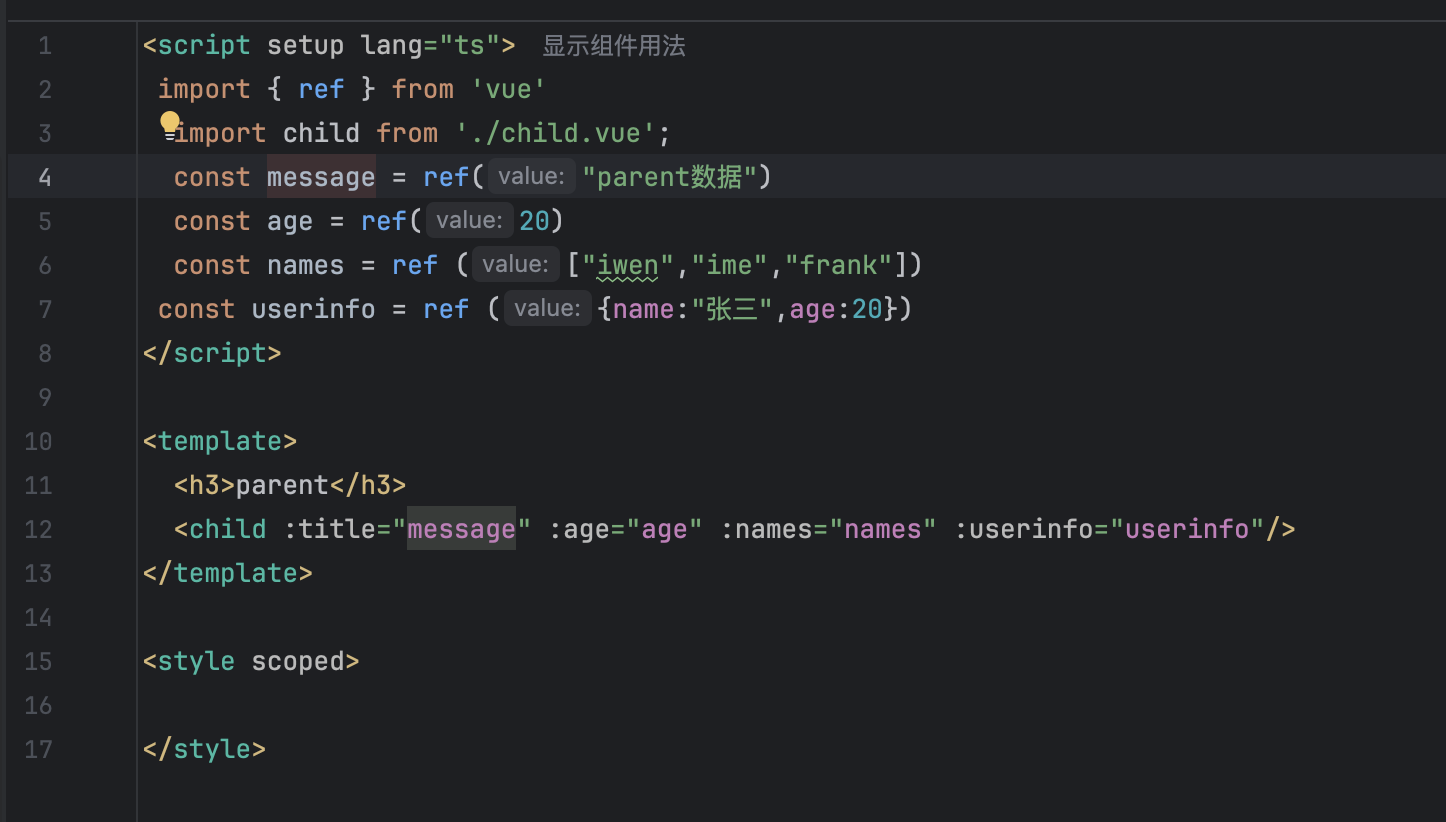Click the parent text inside h3
1446x822 pixels.
[282, 485]
